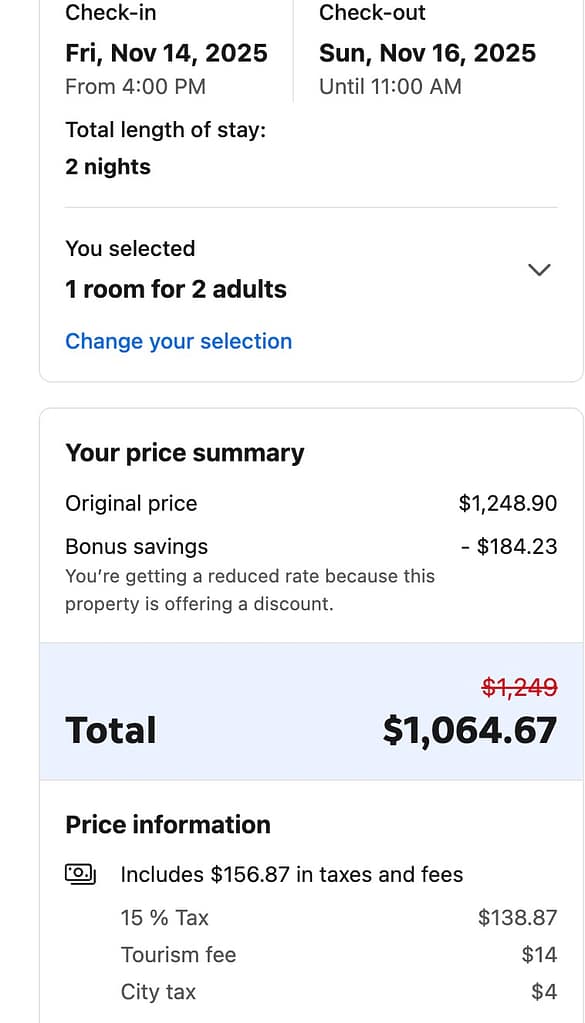Click the 2 nights stay duration

pos(107,166)
